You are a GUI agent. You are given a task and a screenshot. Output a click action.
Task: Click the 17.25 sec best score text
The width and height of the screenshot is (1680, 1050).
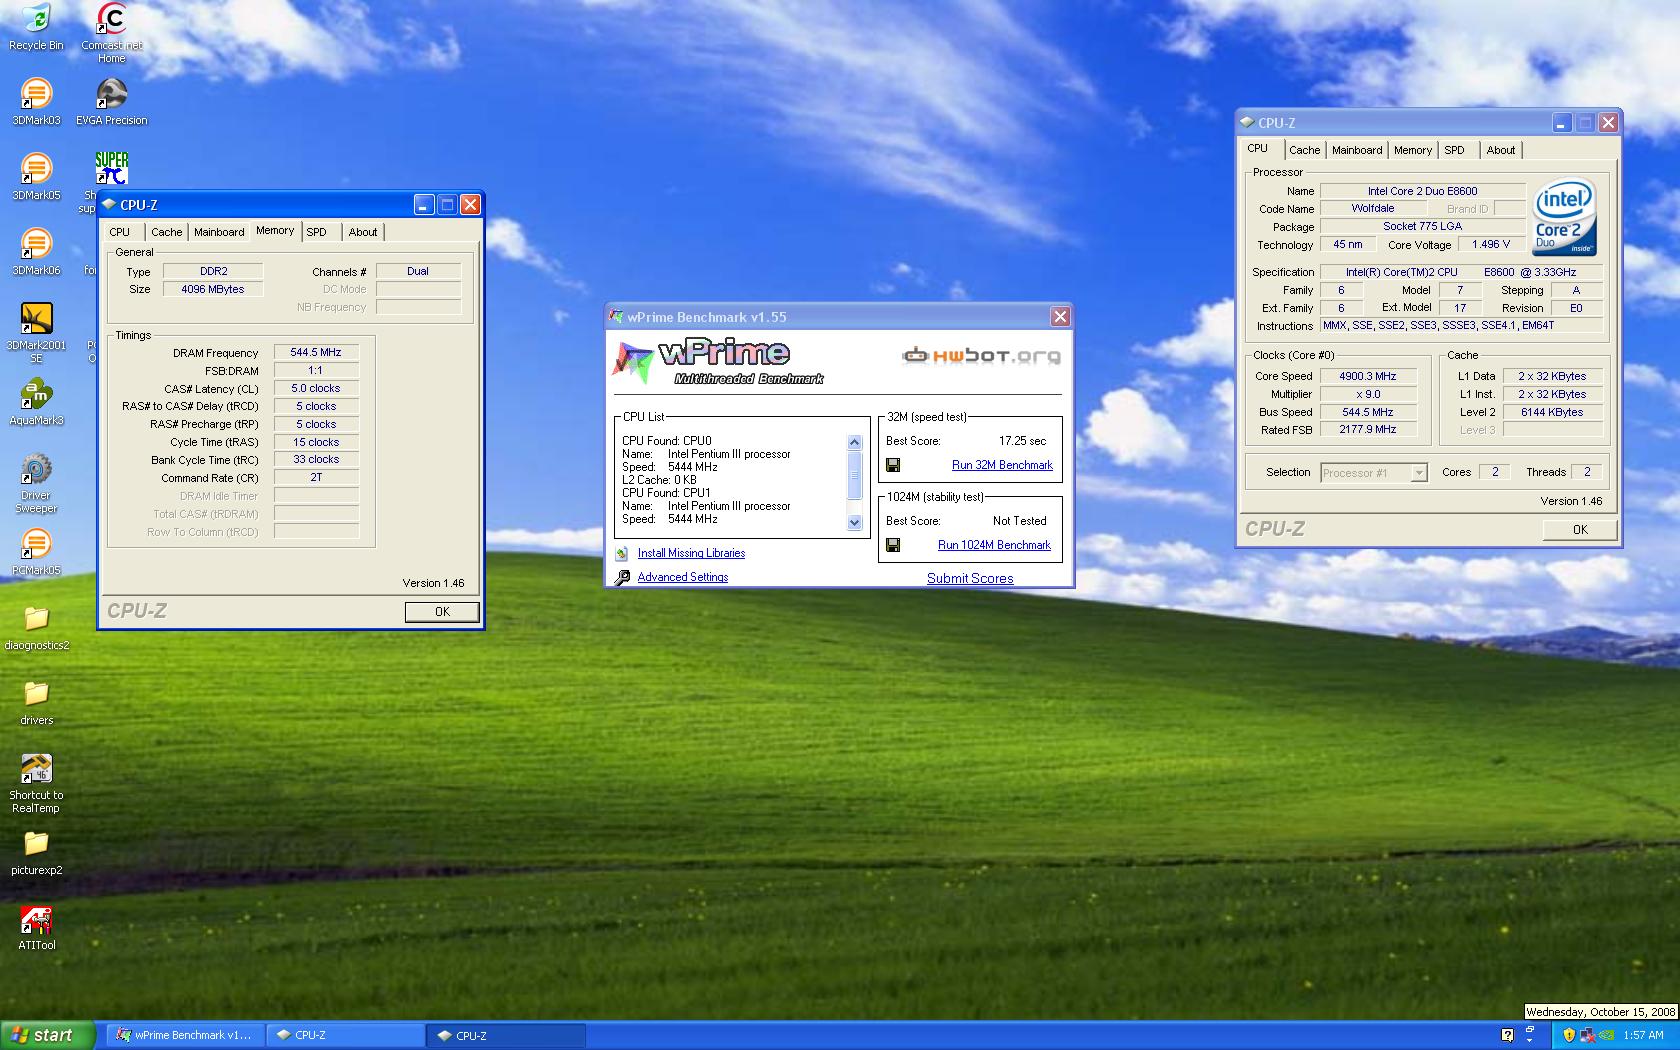(1022, 441)
